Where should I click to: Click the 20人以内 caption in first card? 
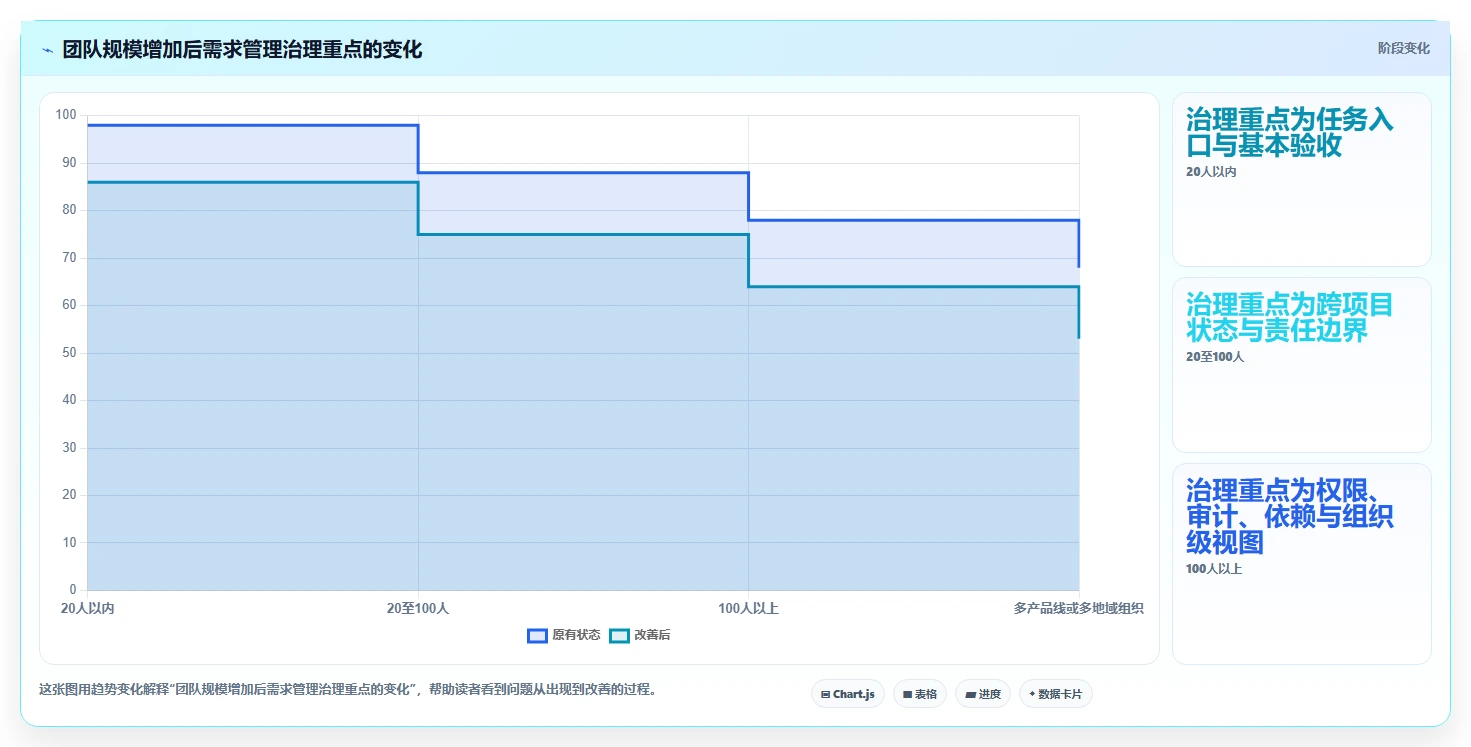click(1211, 172)
